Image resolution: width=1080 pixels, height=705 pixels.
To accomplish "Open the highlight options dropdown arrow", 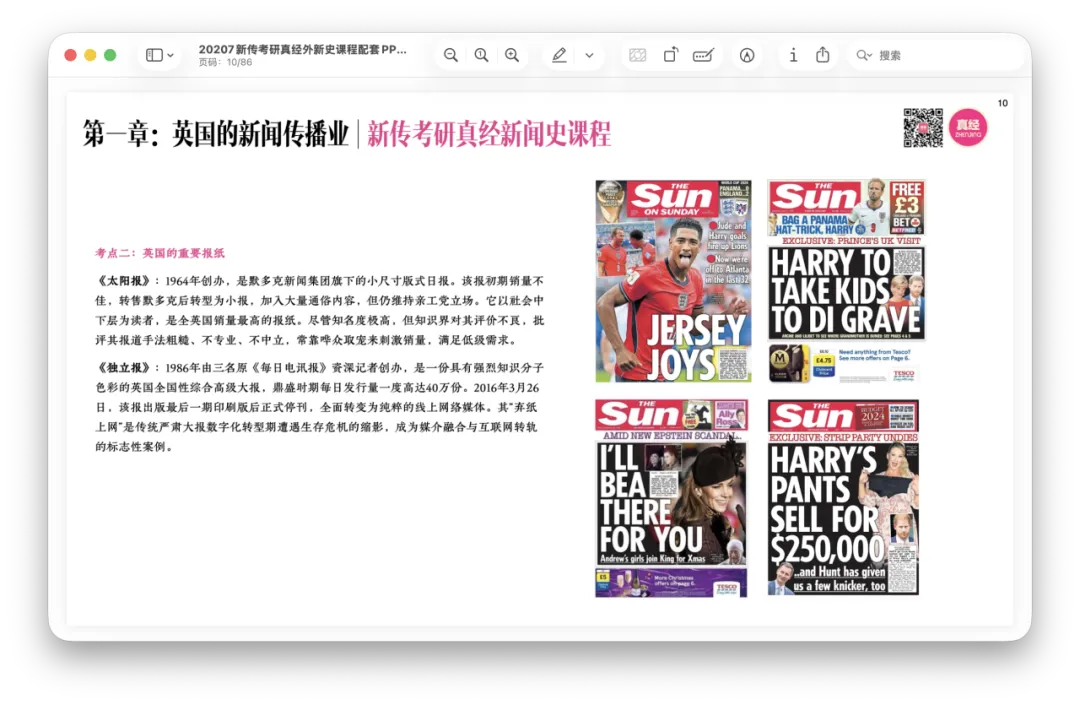I will click(x=590, y=55).
